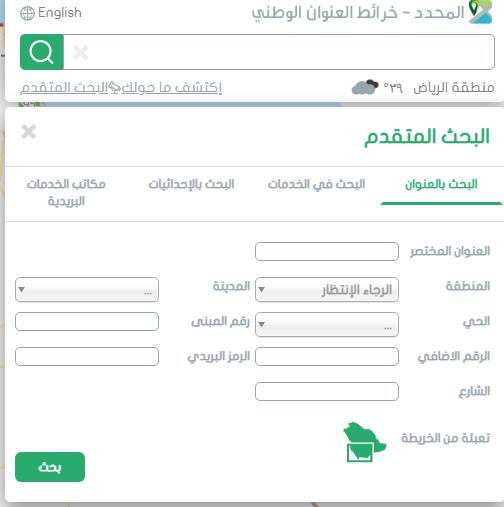Image resolution: width=504 pixels, height=507 pixels.
Task: Click the app logo beside المحدد
Action: [x=480, y=12]
